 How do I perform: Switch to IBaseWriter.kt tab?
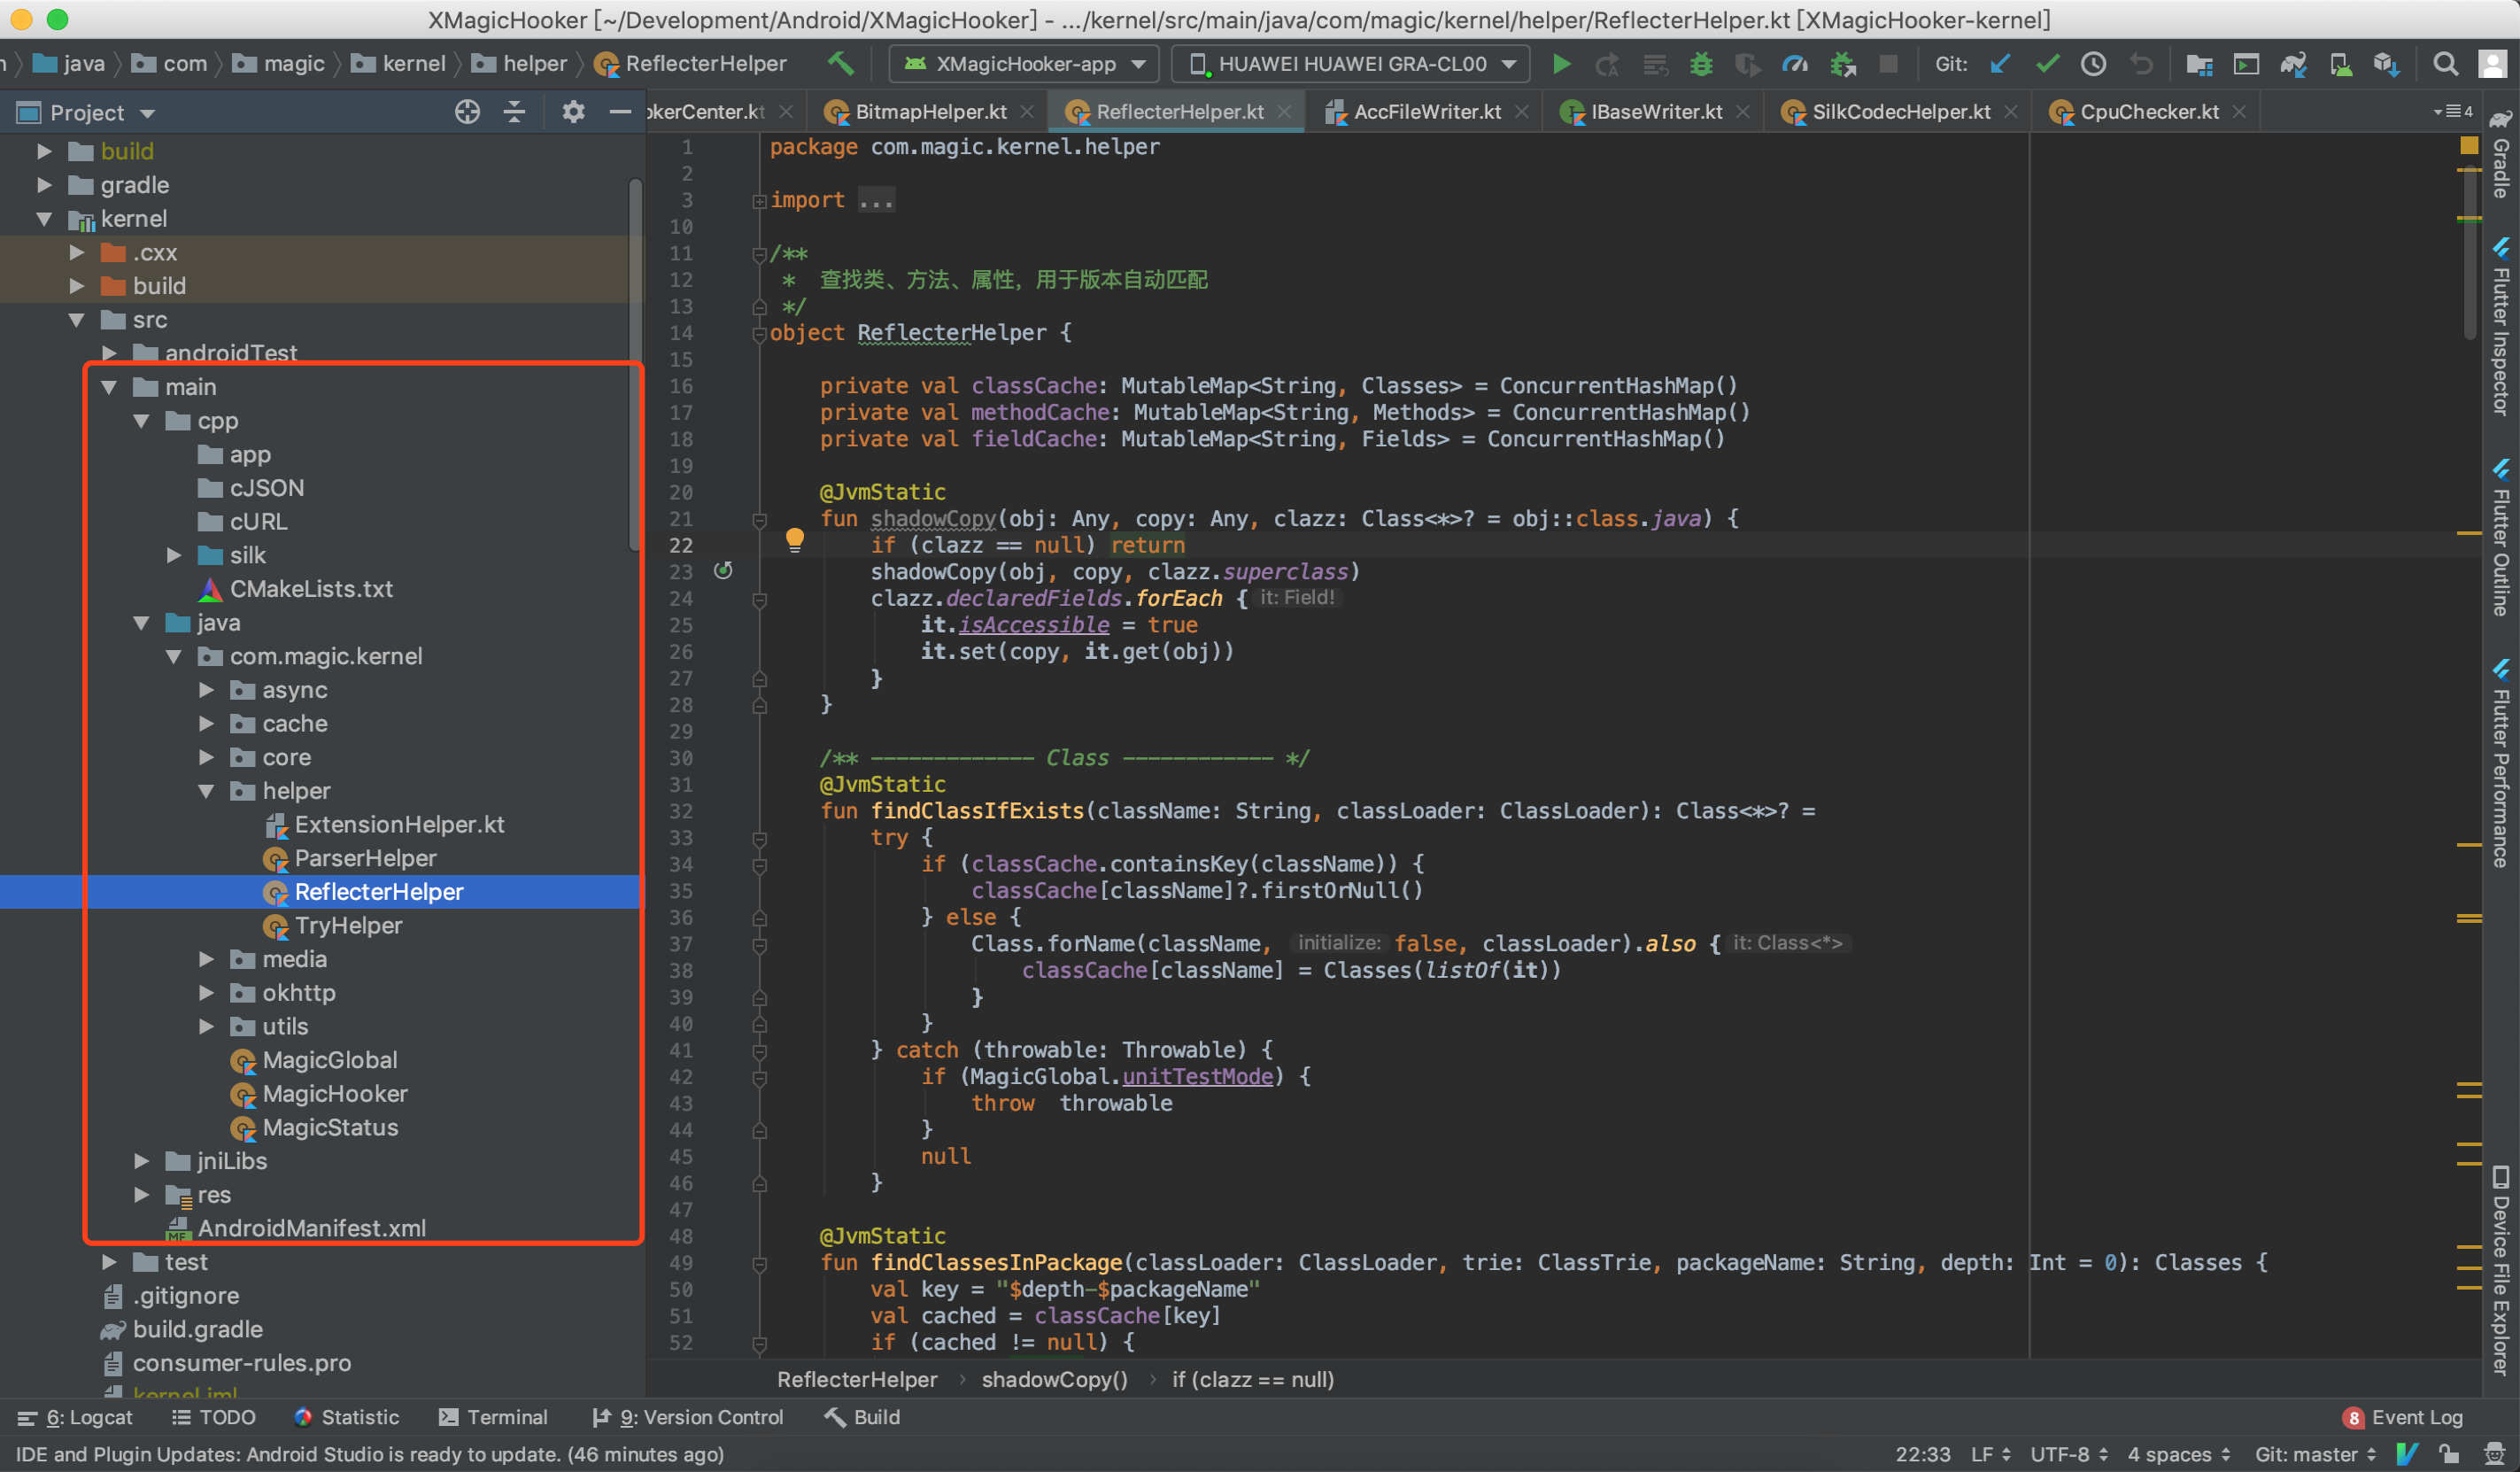tap(1656, 112)
